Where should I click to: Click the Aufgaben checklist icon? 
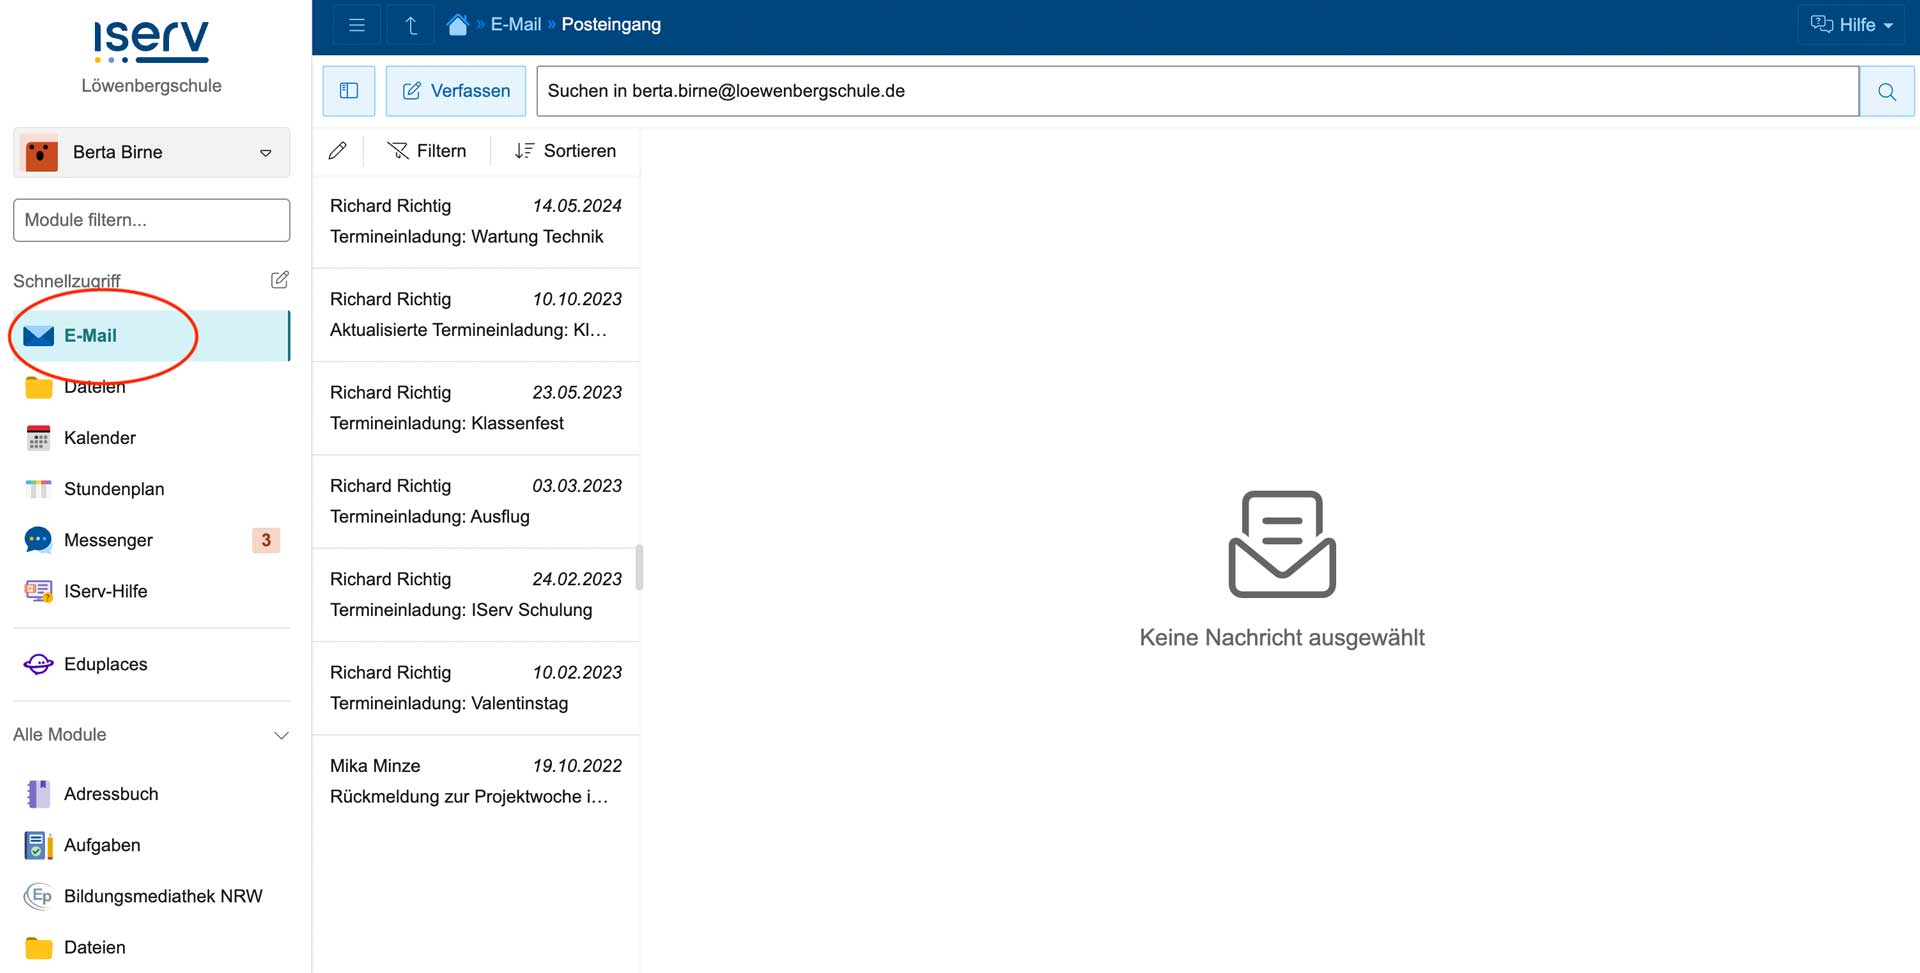coord(38,845)
